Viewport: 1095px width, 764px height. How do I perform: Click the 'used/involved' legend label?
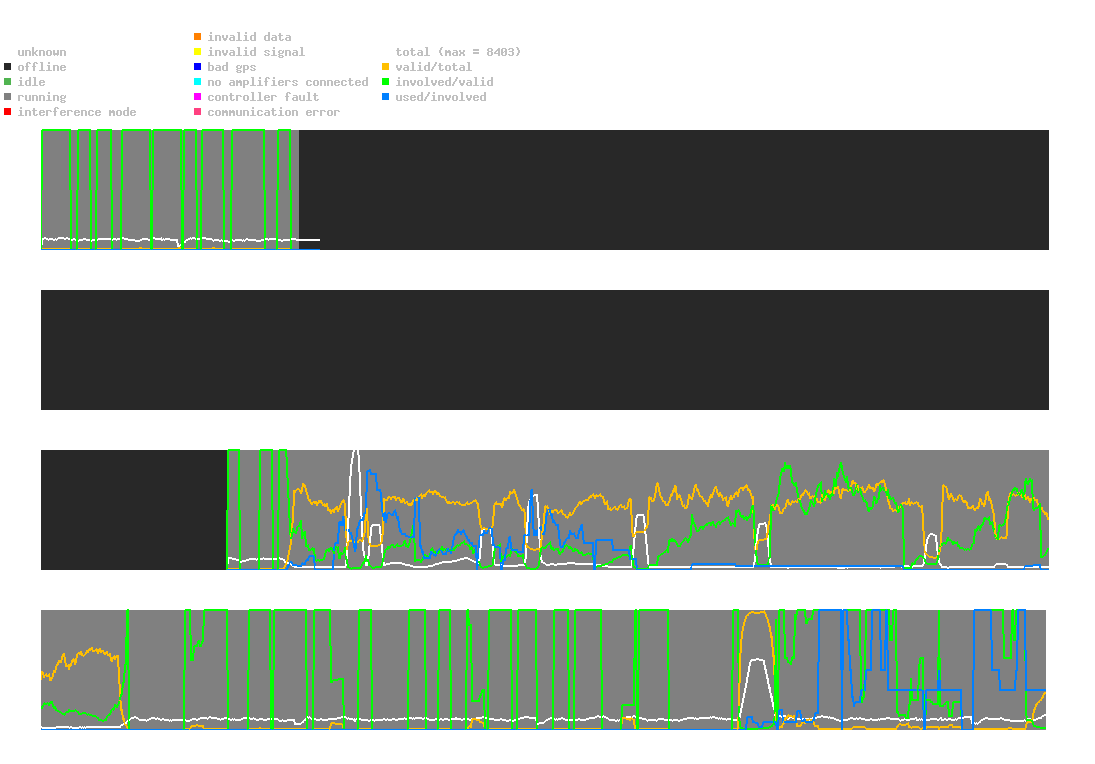441,97
